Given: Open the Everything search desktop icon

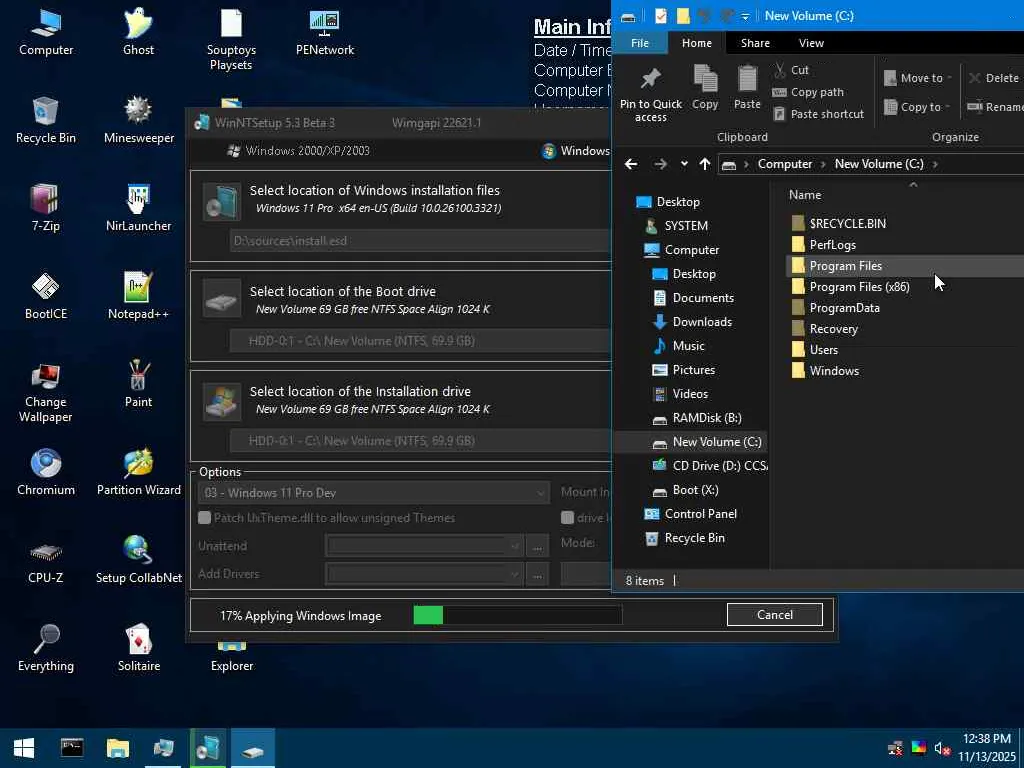Looking at the screenshot, I should [46, 647].
